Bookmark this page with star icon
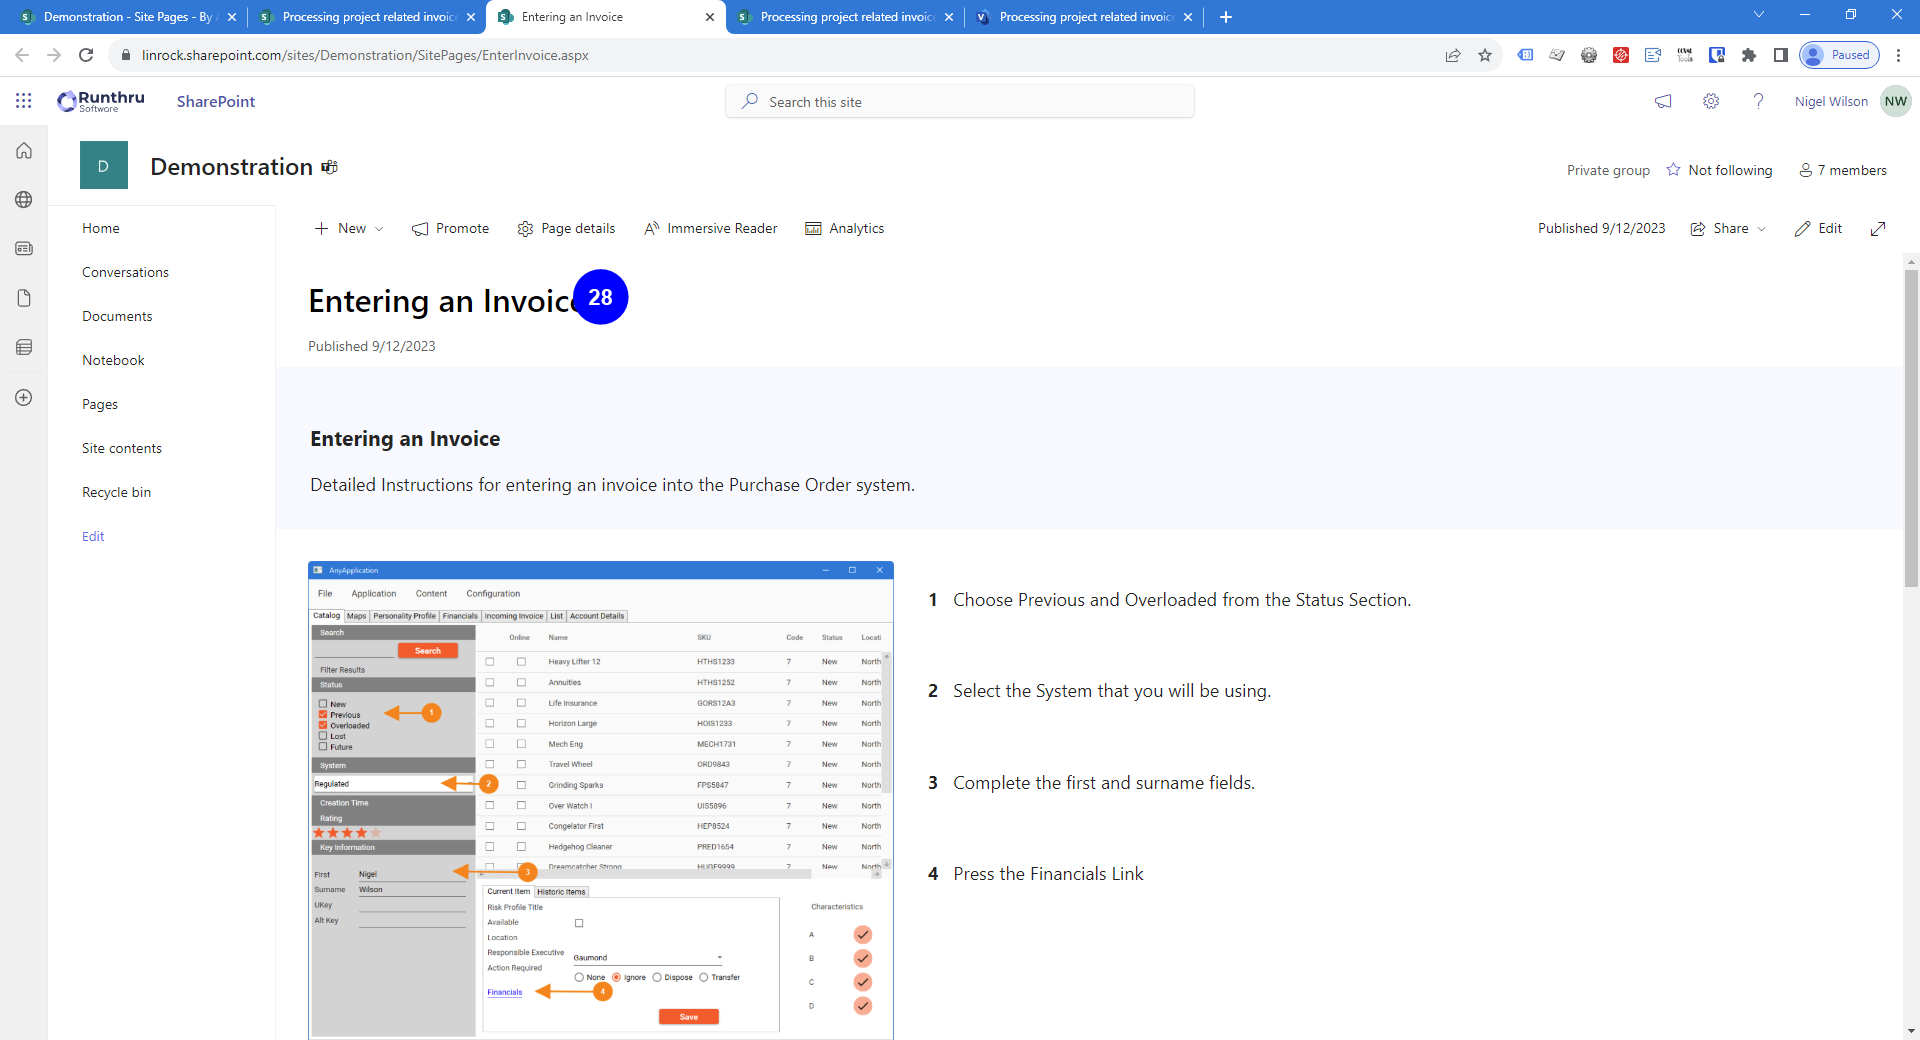Viewport: 1920px width, 1040px height. 1485,55
